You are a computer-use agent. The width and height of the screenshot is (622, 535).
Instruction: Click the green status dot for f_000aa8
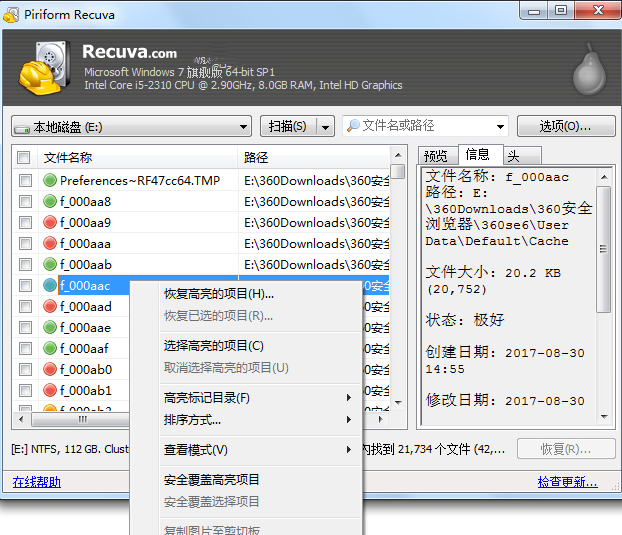click(x=50, y=201)
